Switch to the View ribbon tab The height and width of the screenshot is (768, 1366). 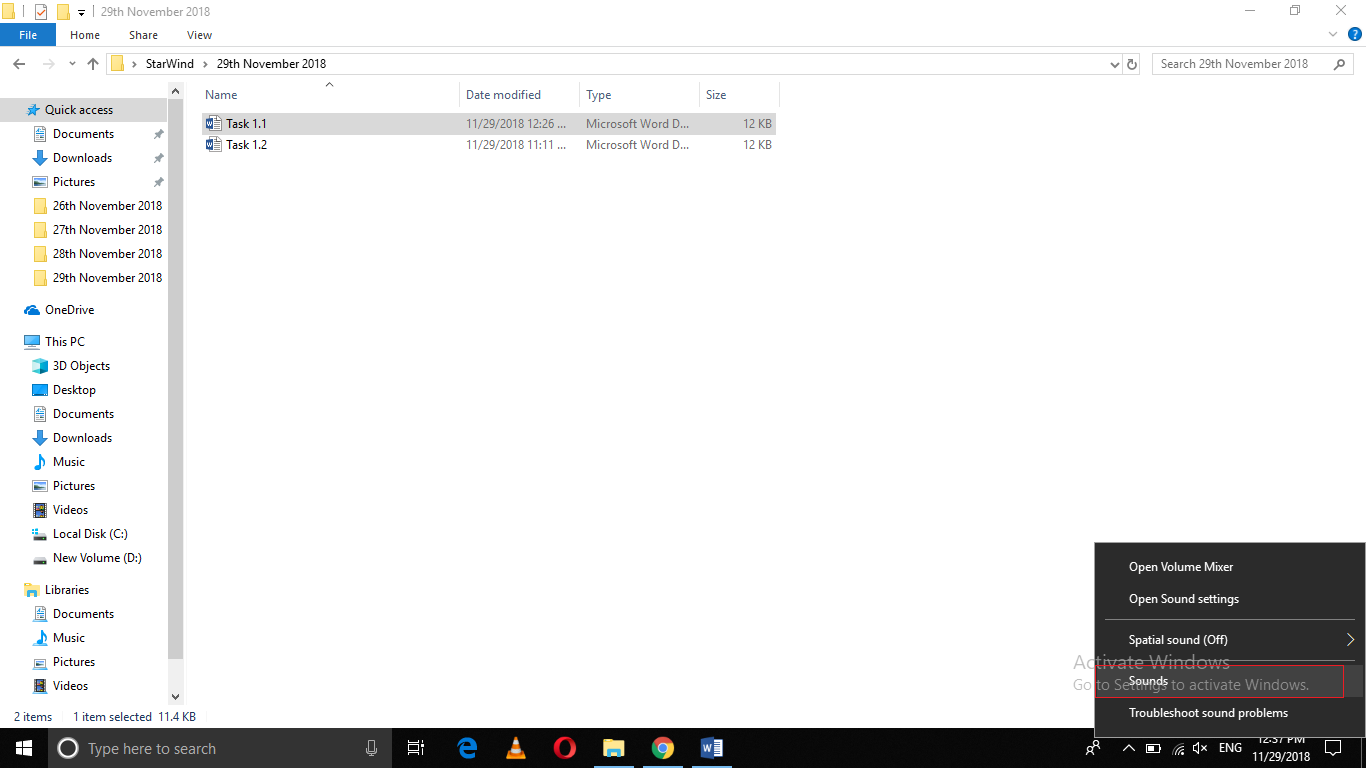tap(198, 34)
